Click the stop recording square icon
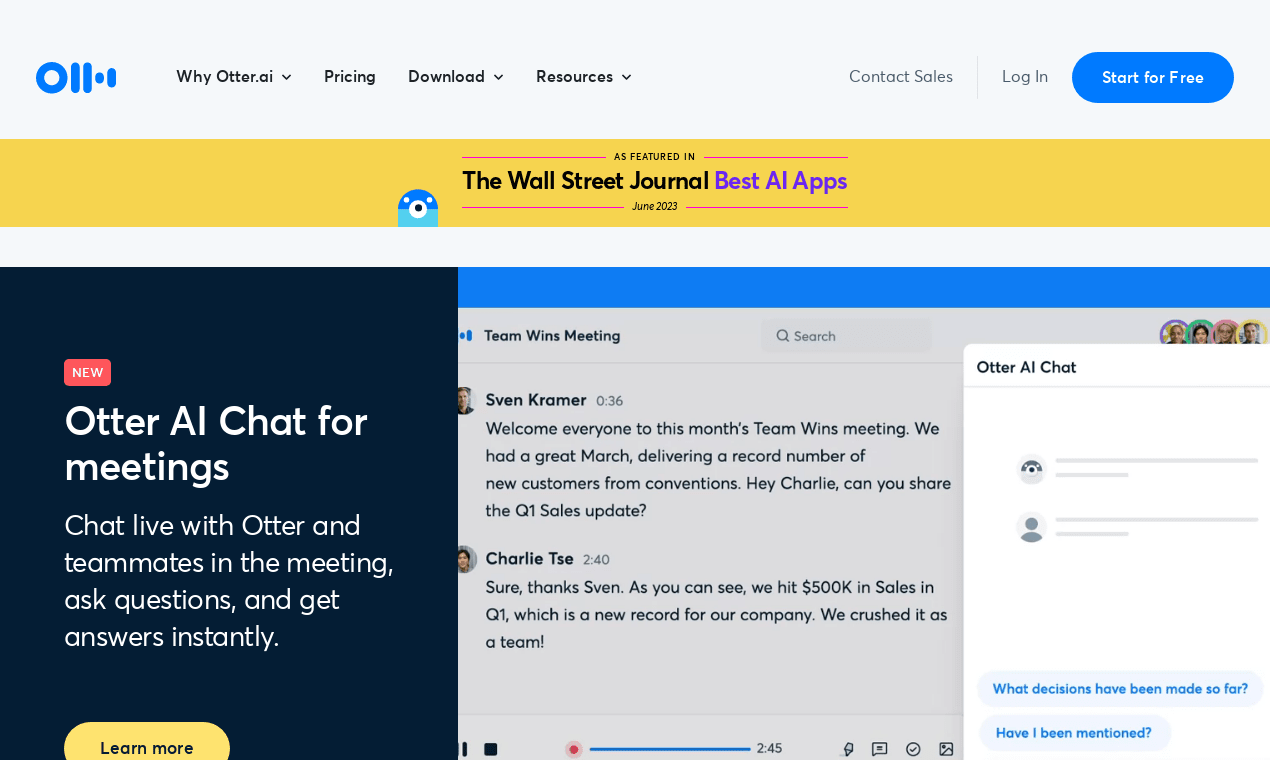The image size is (1270, 760). pyautogui.click(x=491, y=749)
